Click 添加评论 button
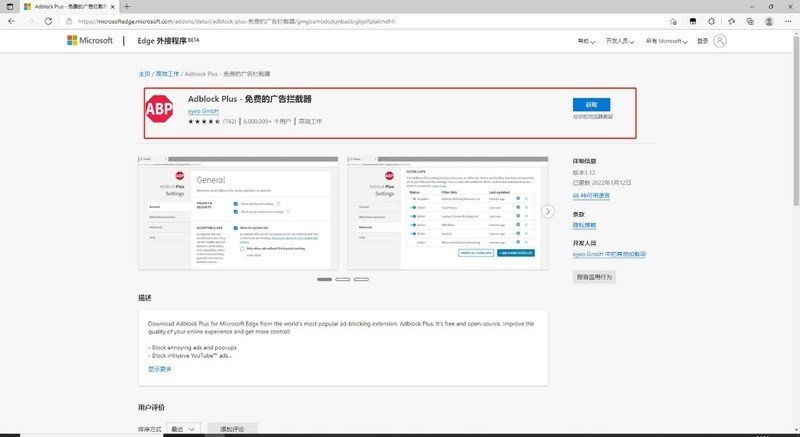This screenshot has height=437, width=800. coord(232,429)
